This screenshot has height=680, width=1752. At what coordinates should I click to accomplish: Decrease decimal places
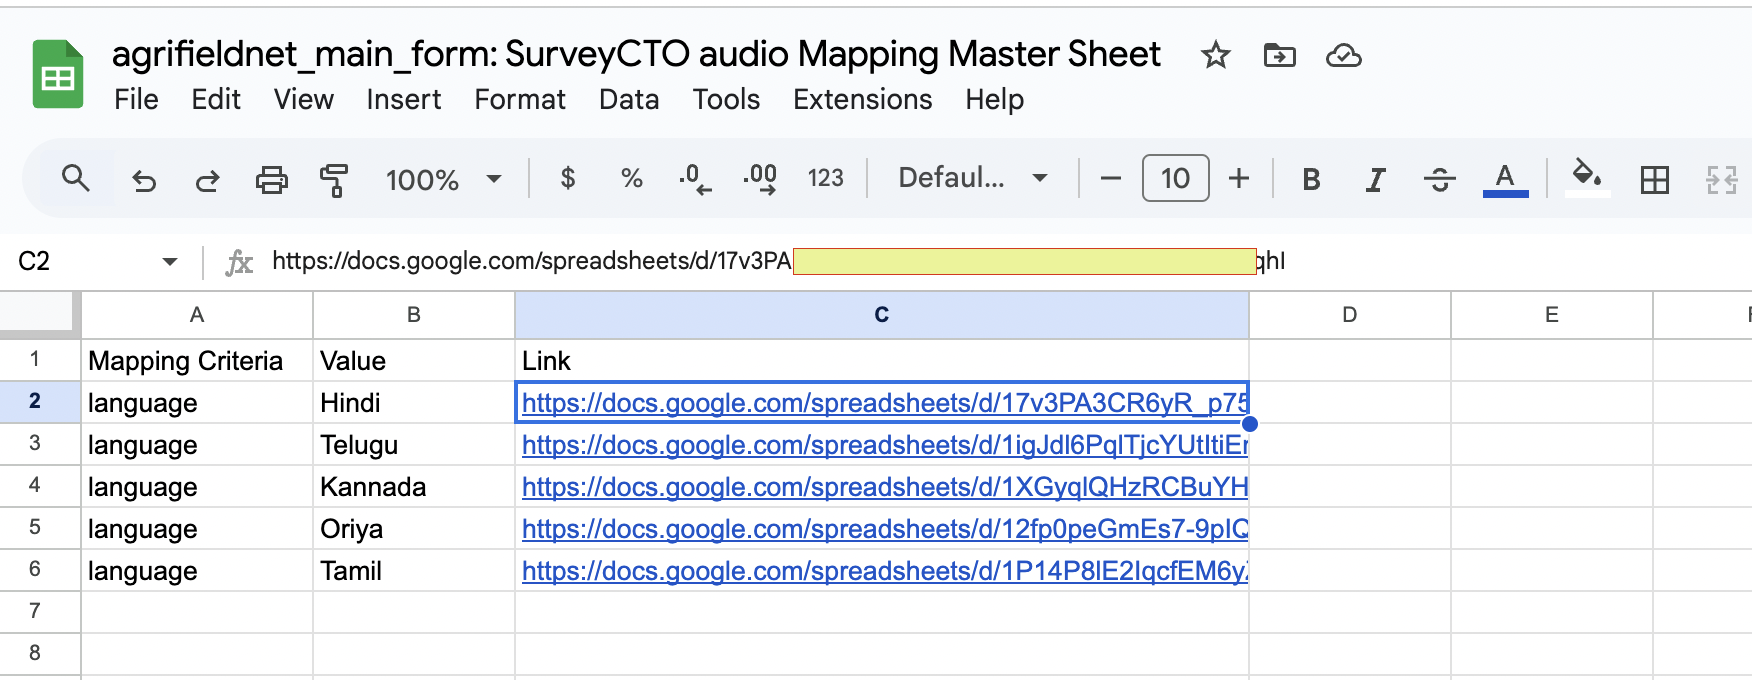click(694, 179)
